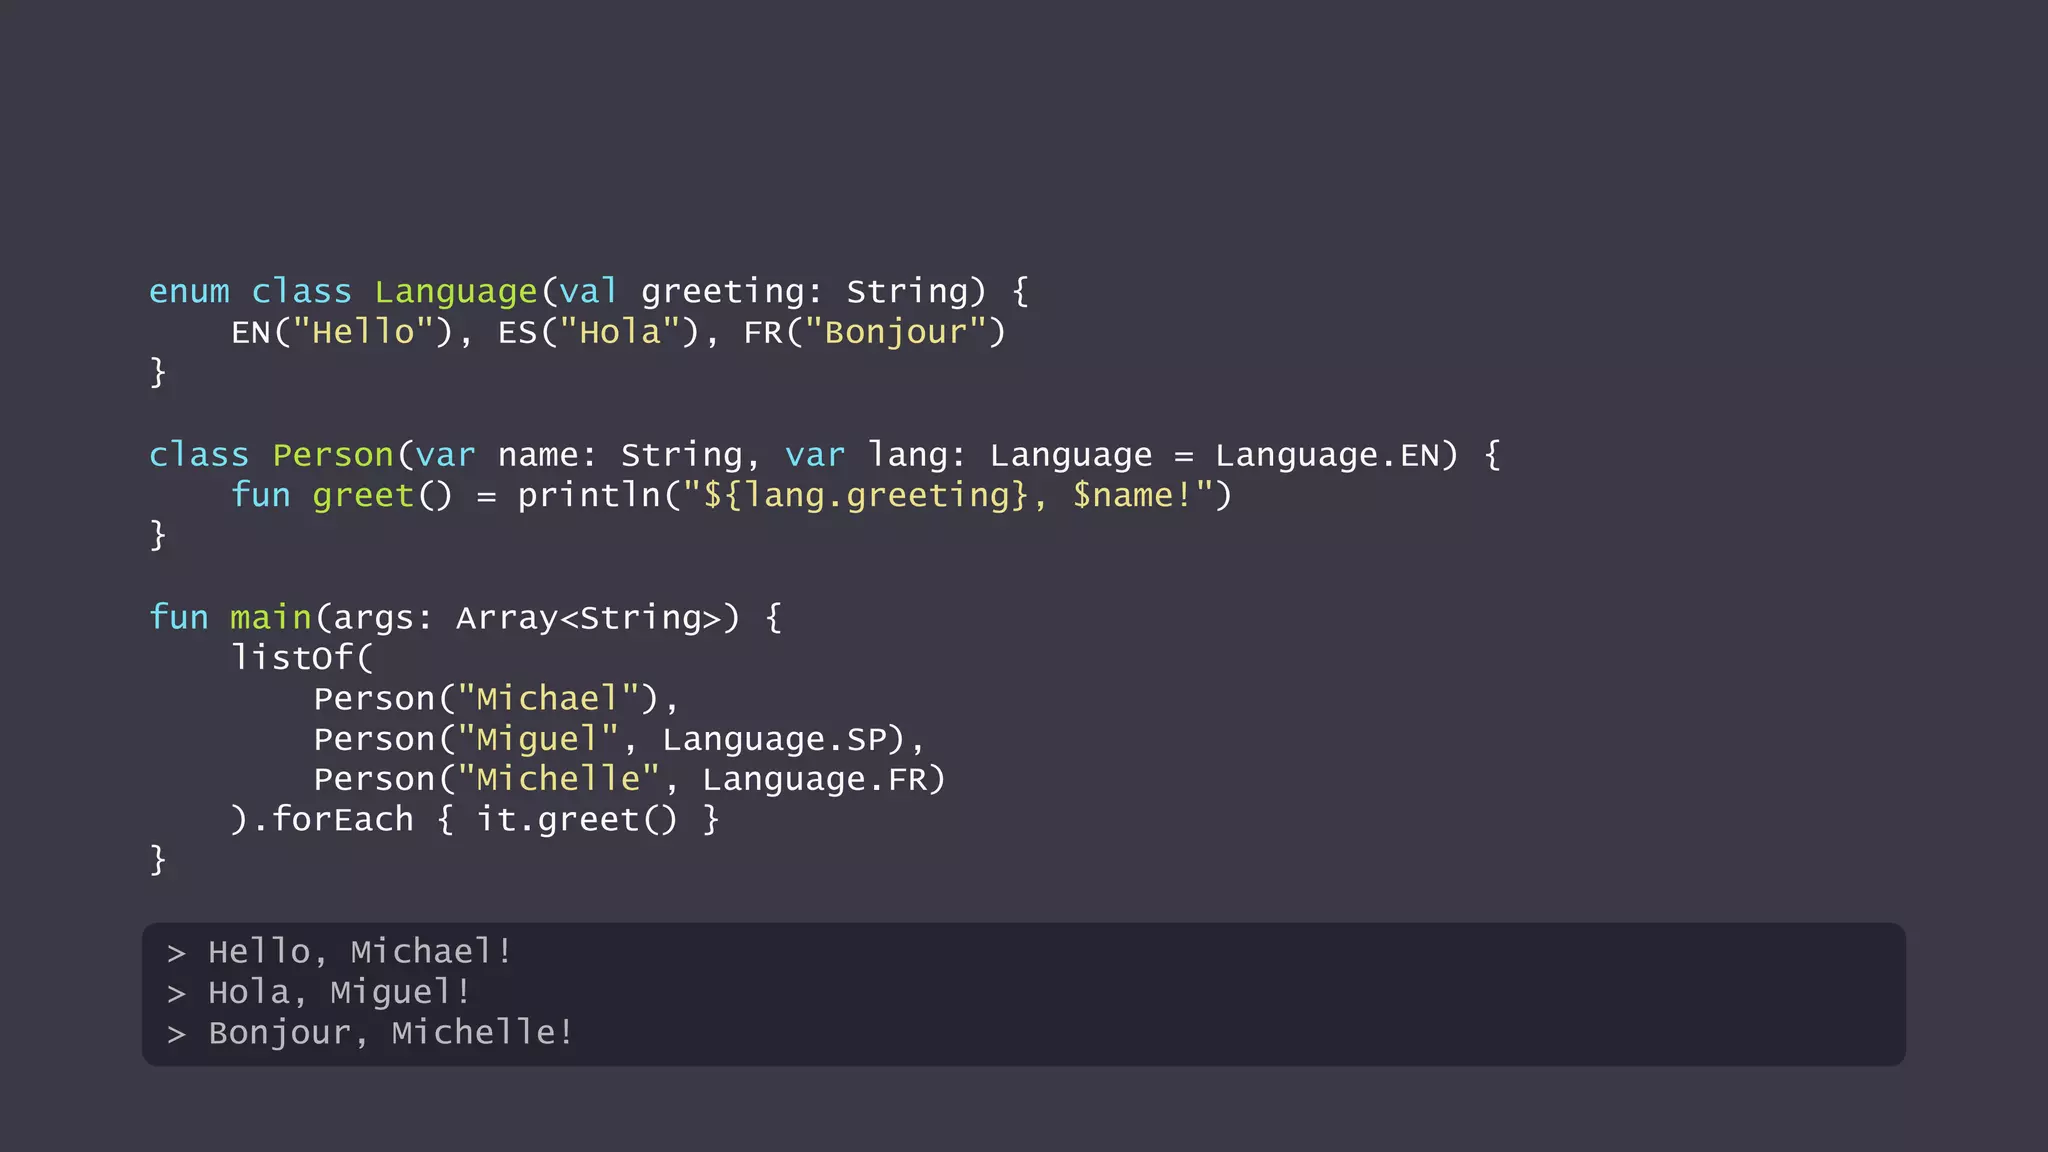This screenshot has height=1152, width=2048.
Task: Click 'Language.EN' default parameter value
Action: (x=1327, y=455)
